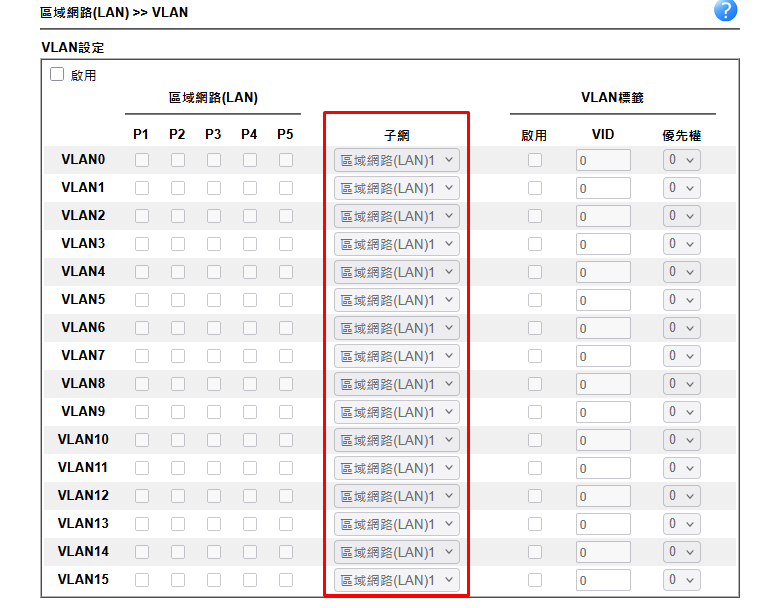Open subnet dropdown for VLAN0
The width and height of the screenshot is (765, 608).
397,160
